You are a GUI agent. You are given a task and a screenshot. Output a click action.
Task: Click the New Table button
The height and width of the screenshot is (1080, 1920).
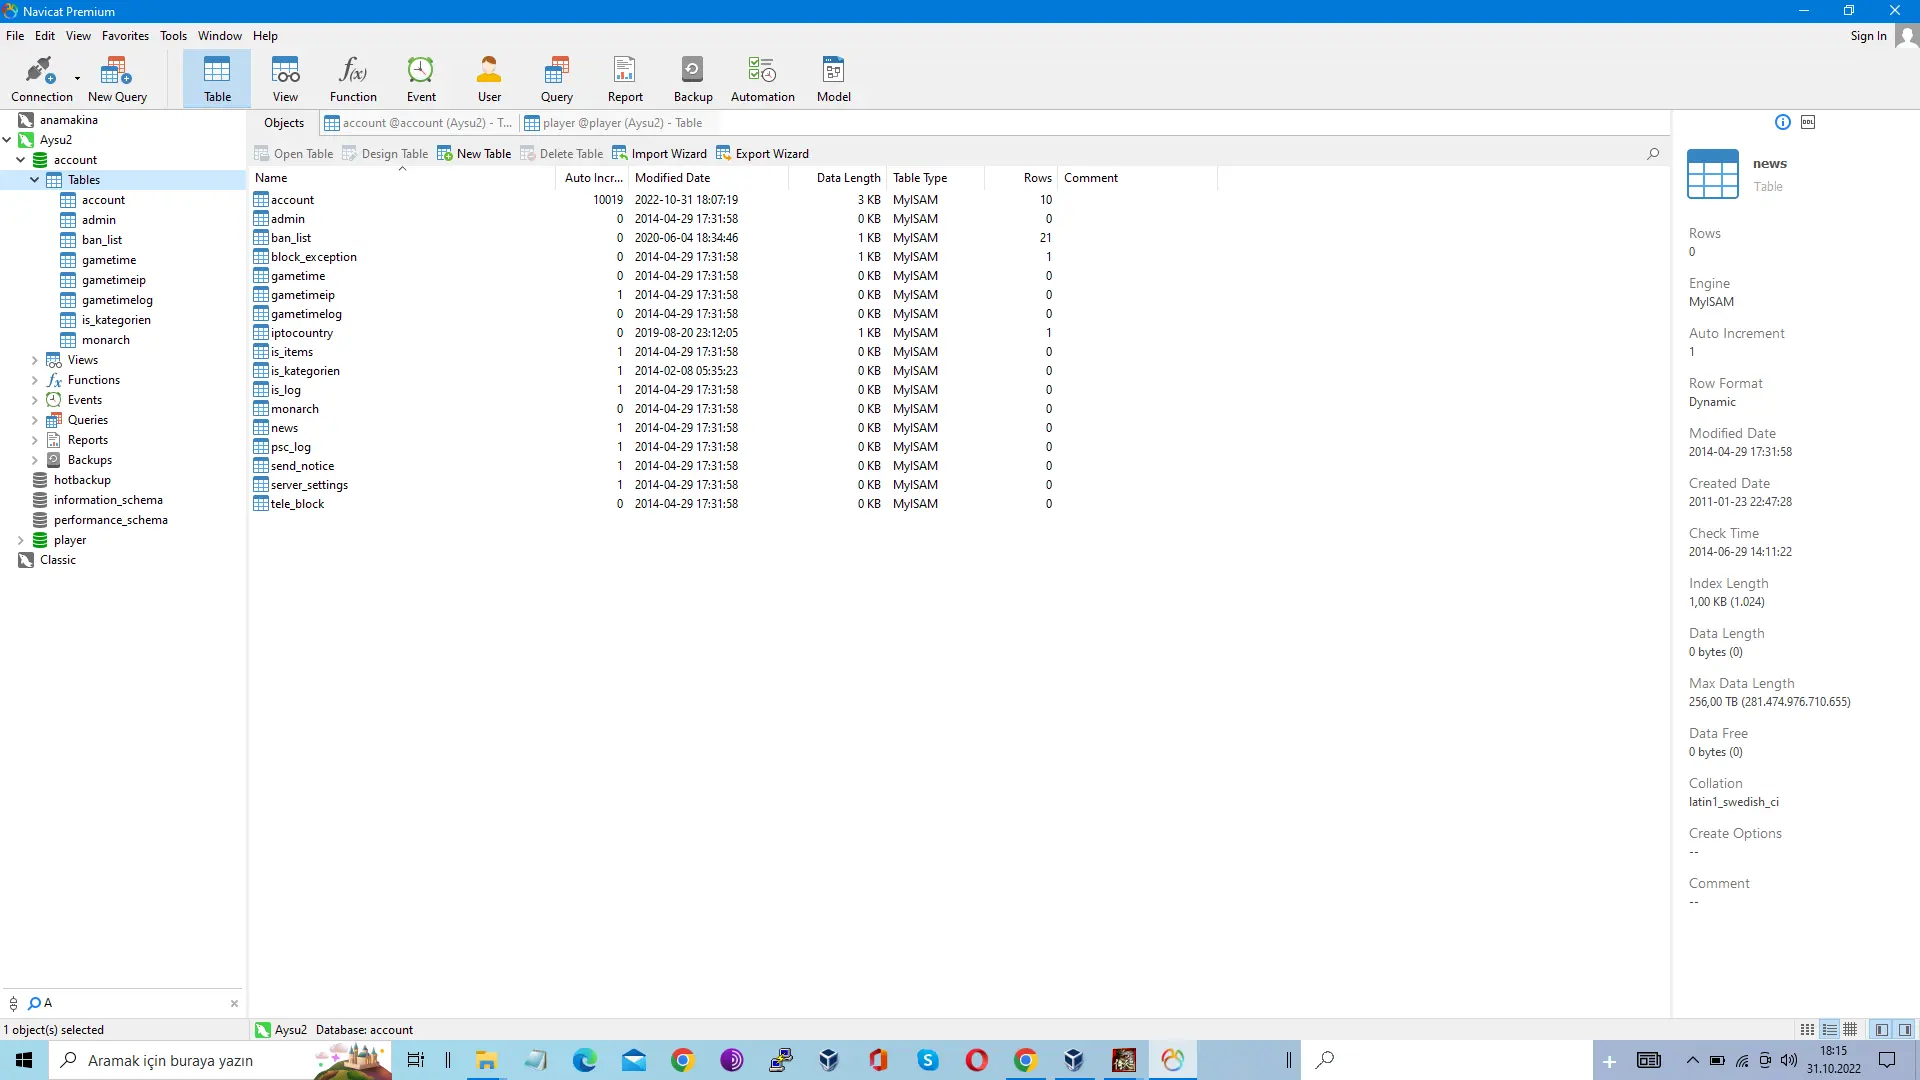[x=474, y=154]
